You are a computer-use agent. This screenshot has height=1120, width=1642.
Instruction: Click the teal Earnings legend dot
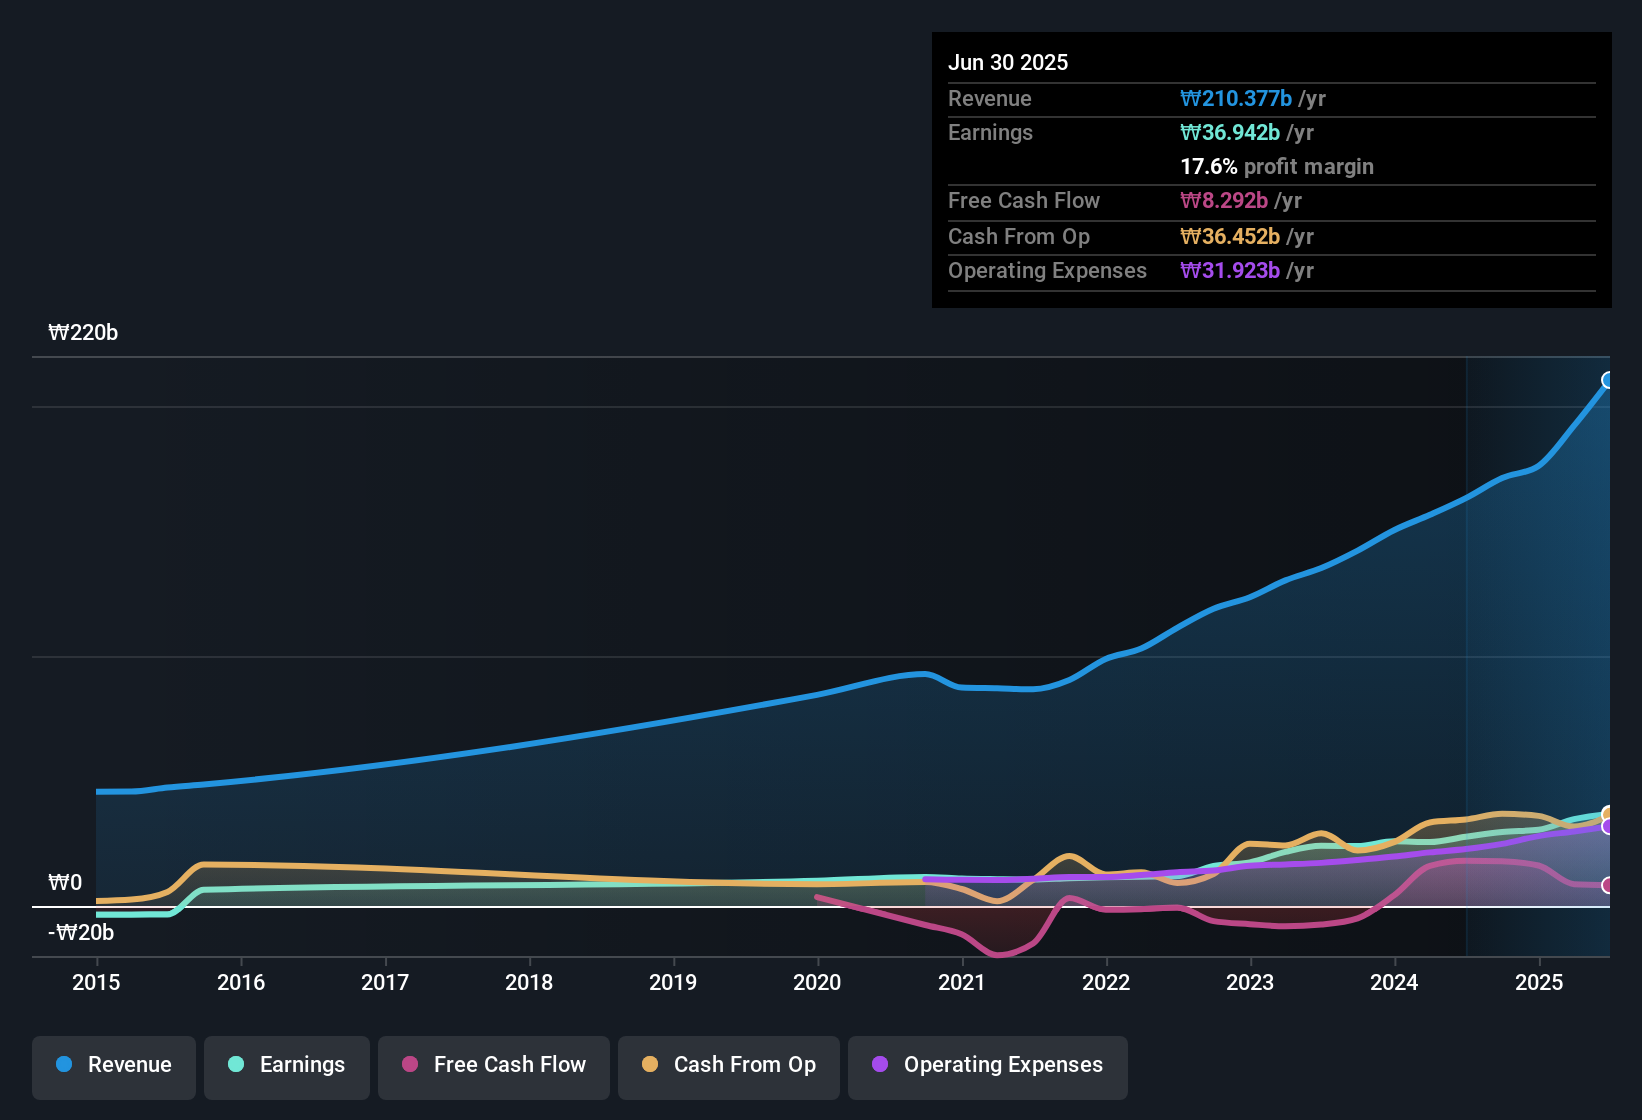pyautogui.click(x=236, y=1065)
